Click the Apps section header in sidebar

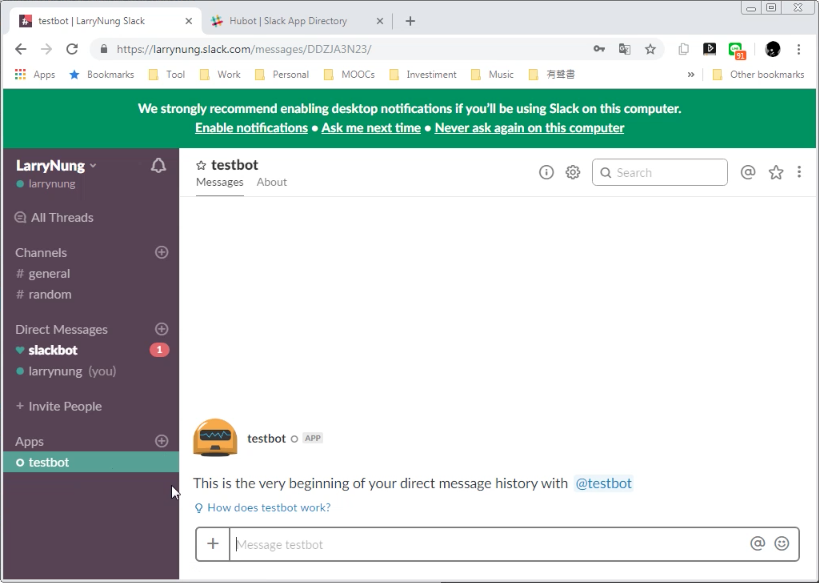29,441
